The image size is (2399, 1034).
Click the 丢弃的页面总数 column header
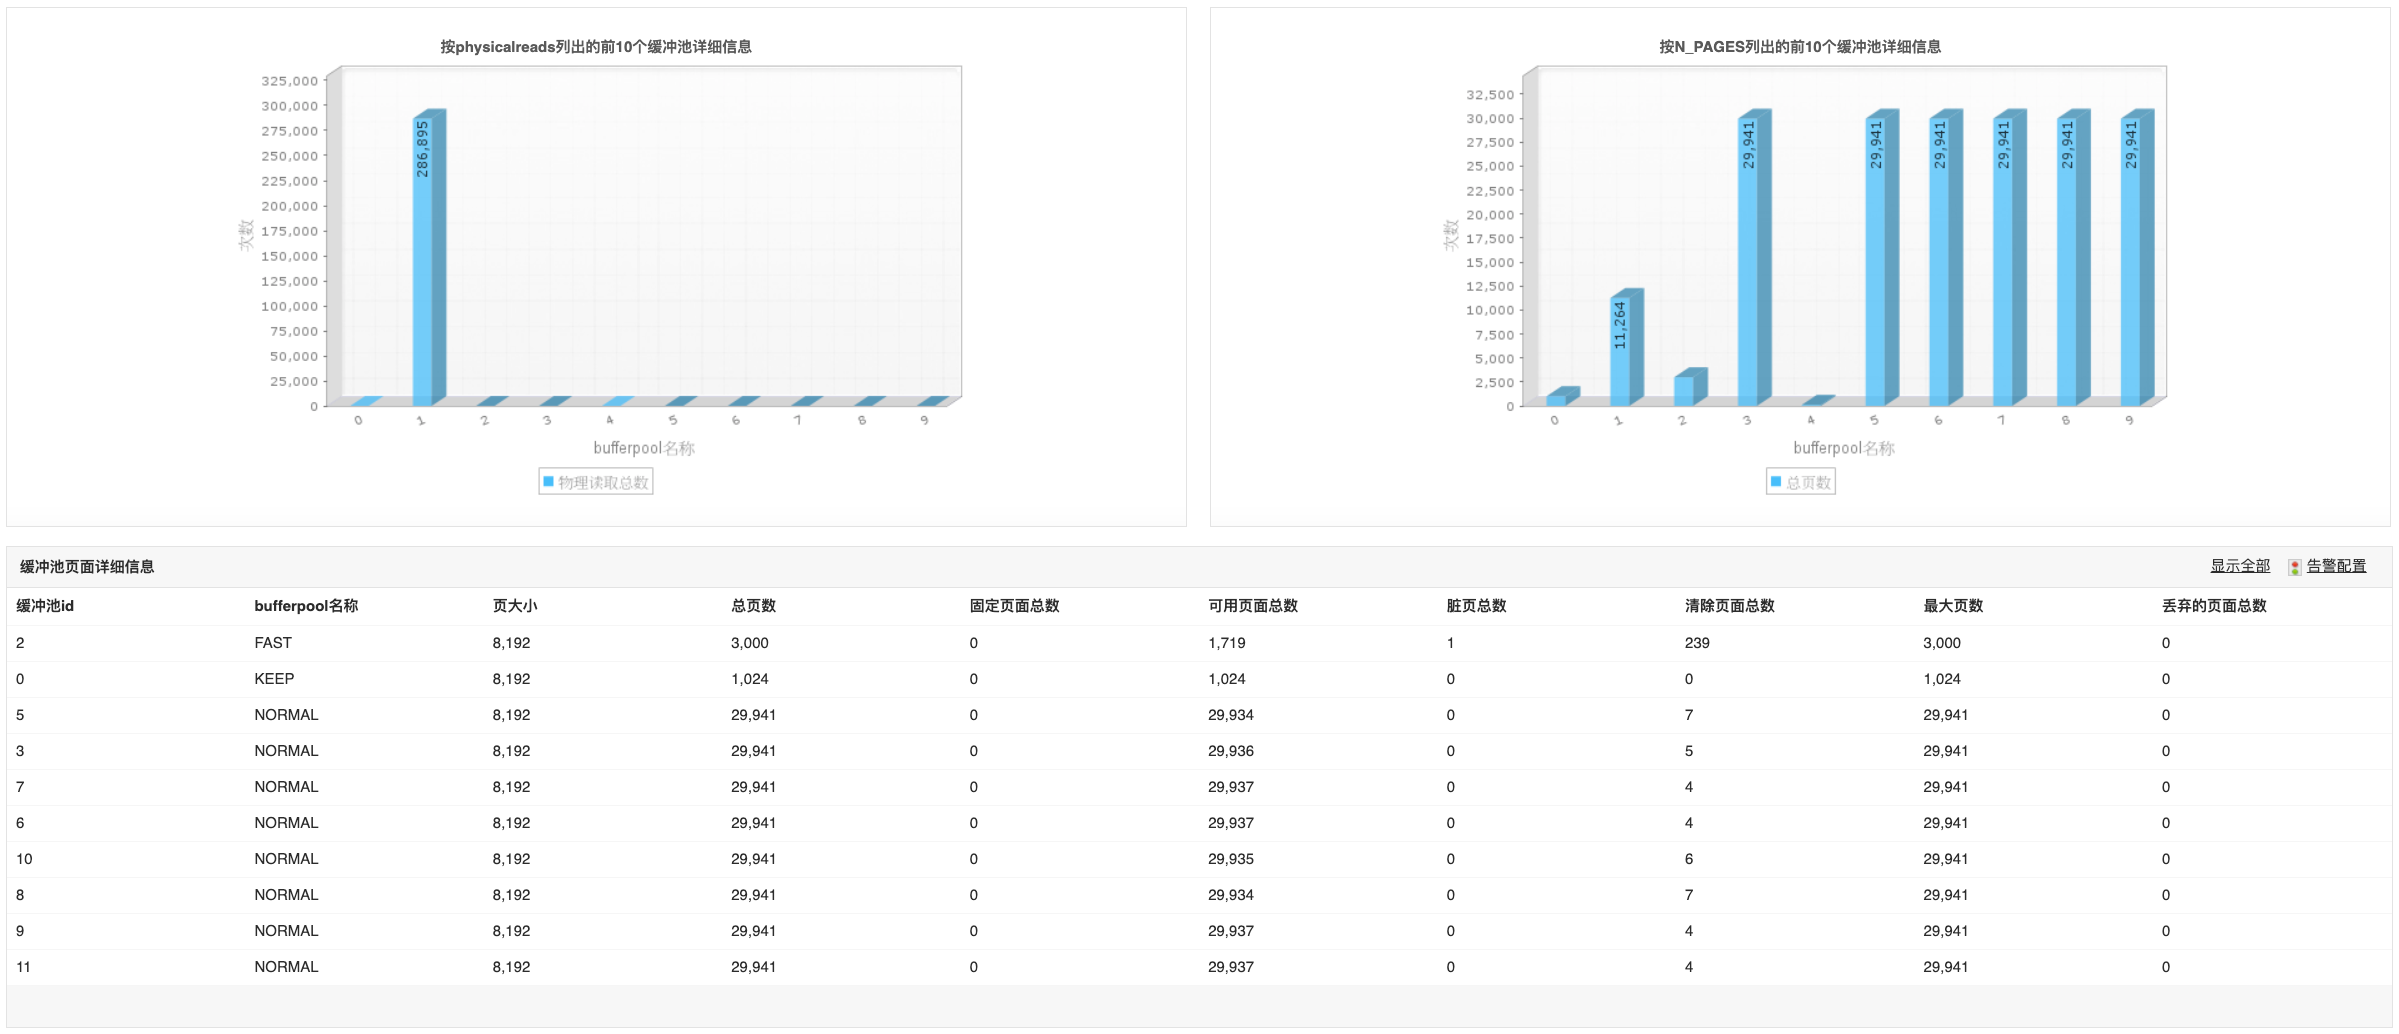(x=2214, y=606)
